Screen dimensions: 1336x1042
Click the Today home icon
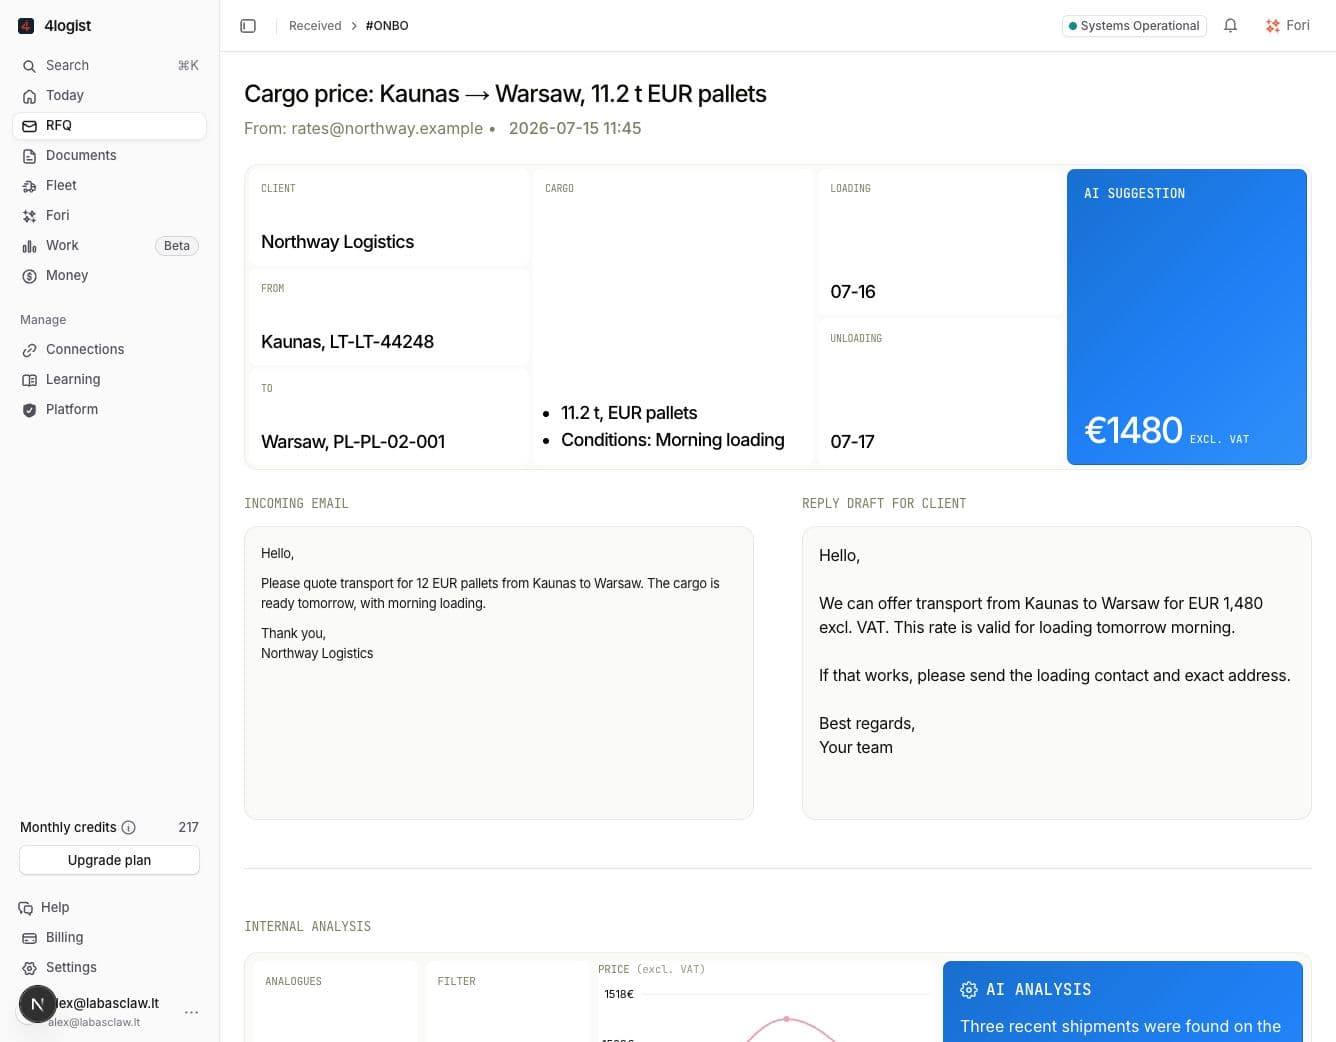pyautogui.click(x=29, y=96)
